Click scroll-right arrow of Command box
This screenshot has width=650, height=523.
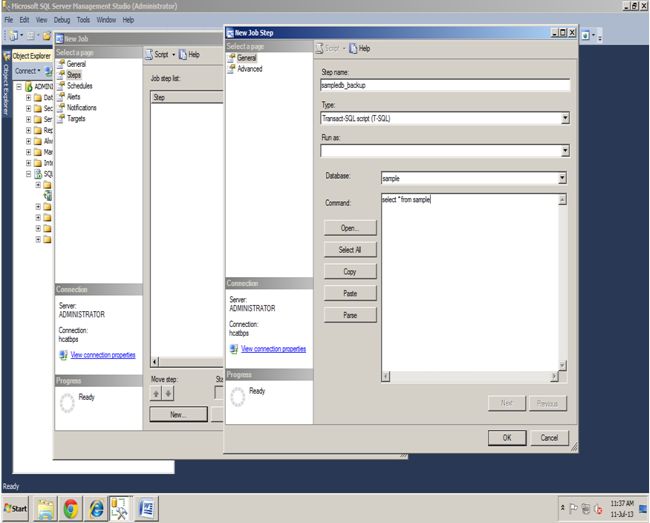coord(554,376)
